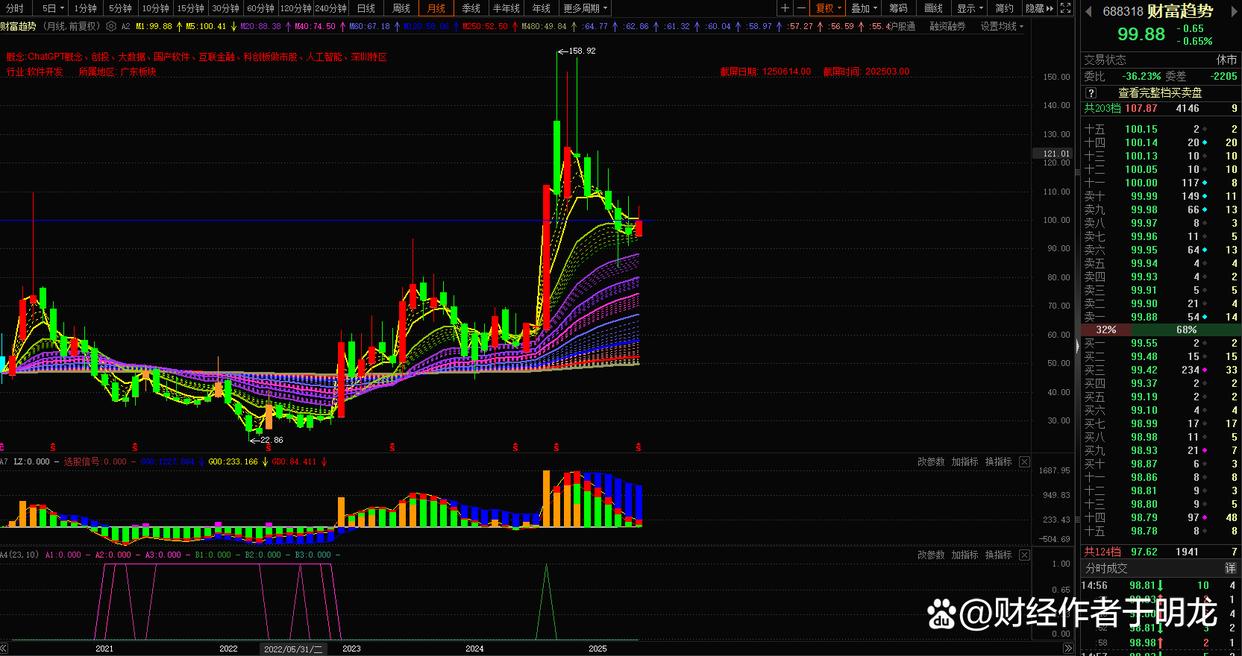Screen dimensions: 1242x656
Task: Click the 2022/05/31 date marker on timeline
Action: point(294,649)
